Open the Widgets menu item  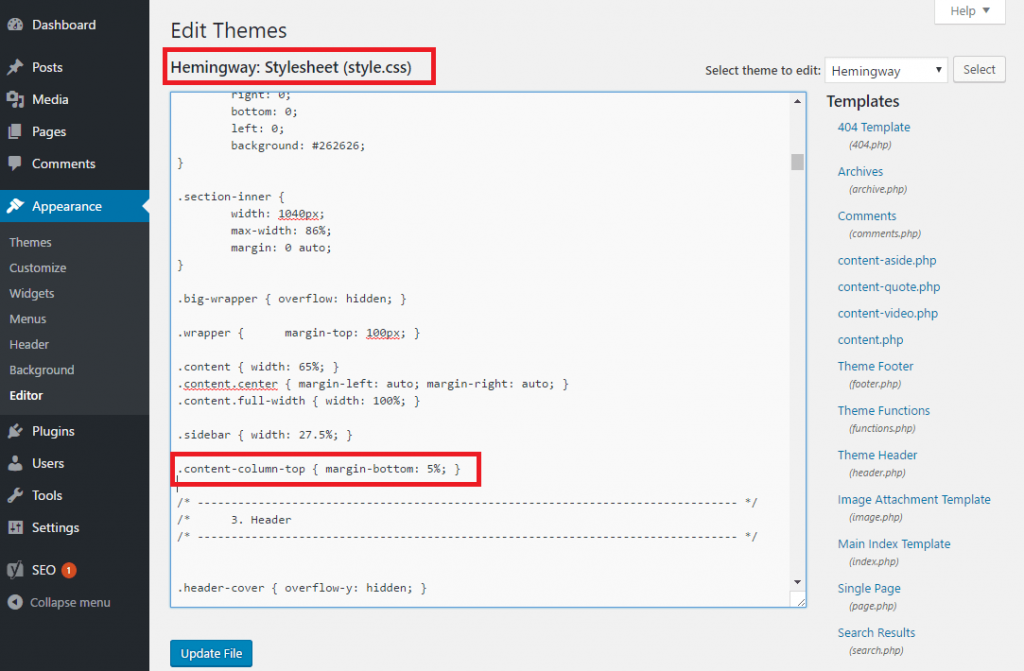(x=32, y=293)
